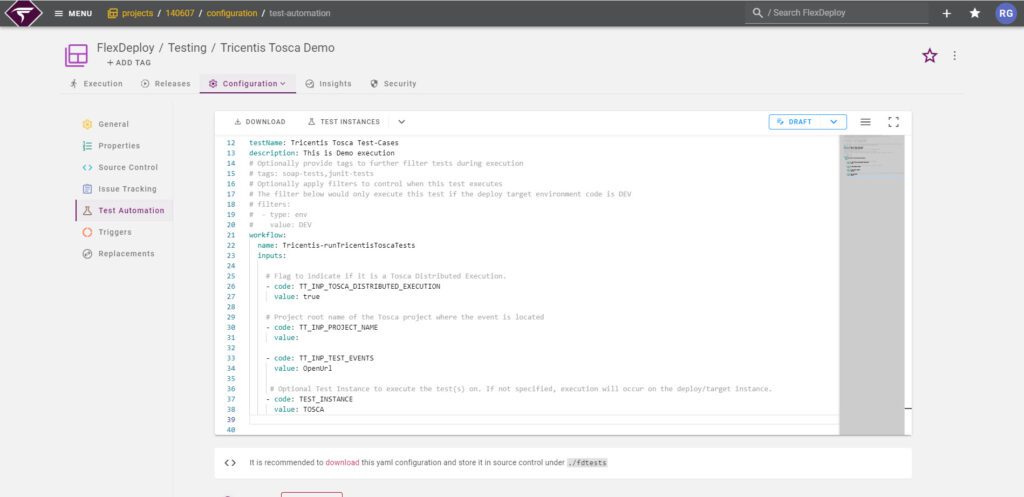The image size is (1024, 497).
Task: Click TEST_INSTANCE code on line 37
Action: click(326, 399)
